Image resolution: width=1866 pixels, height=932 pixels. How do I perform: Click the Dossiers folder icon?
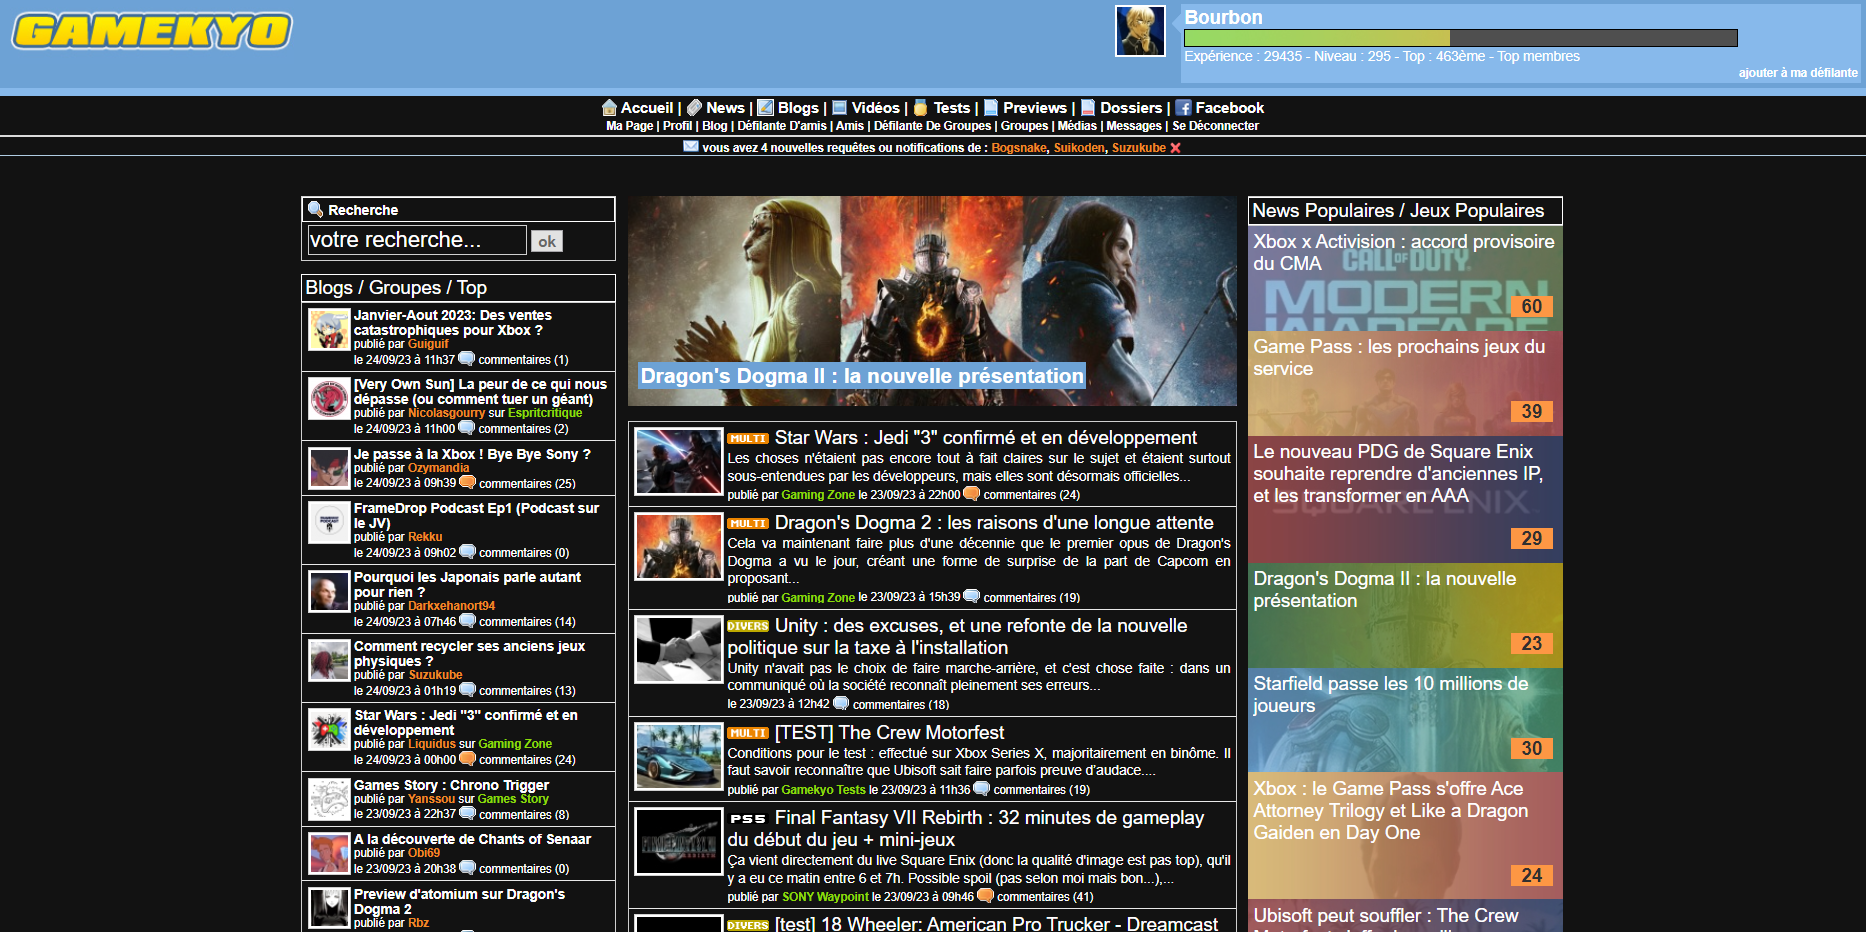pyautogui.click(x=1088, y=108)
